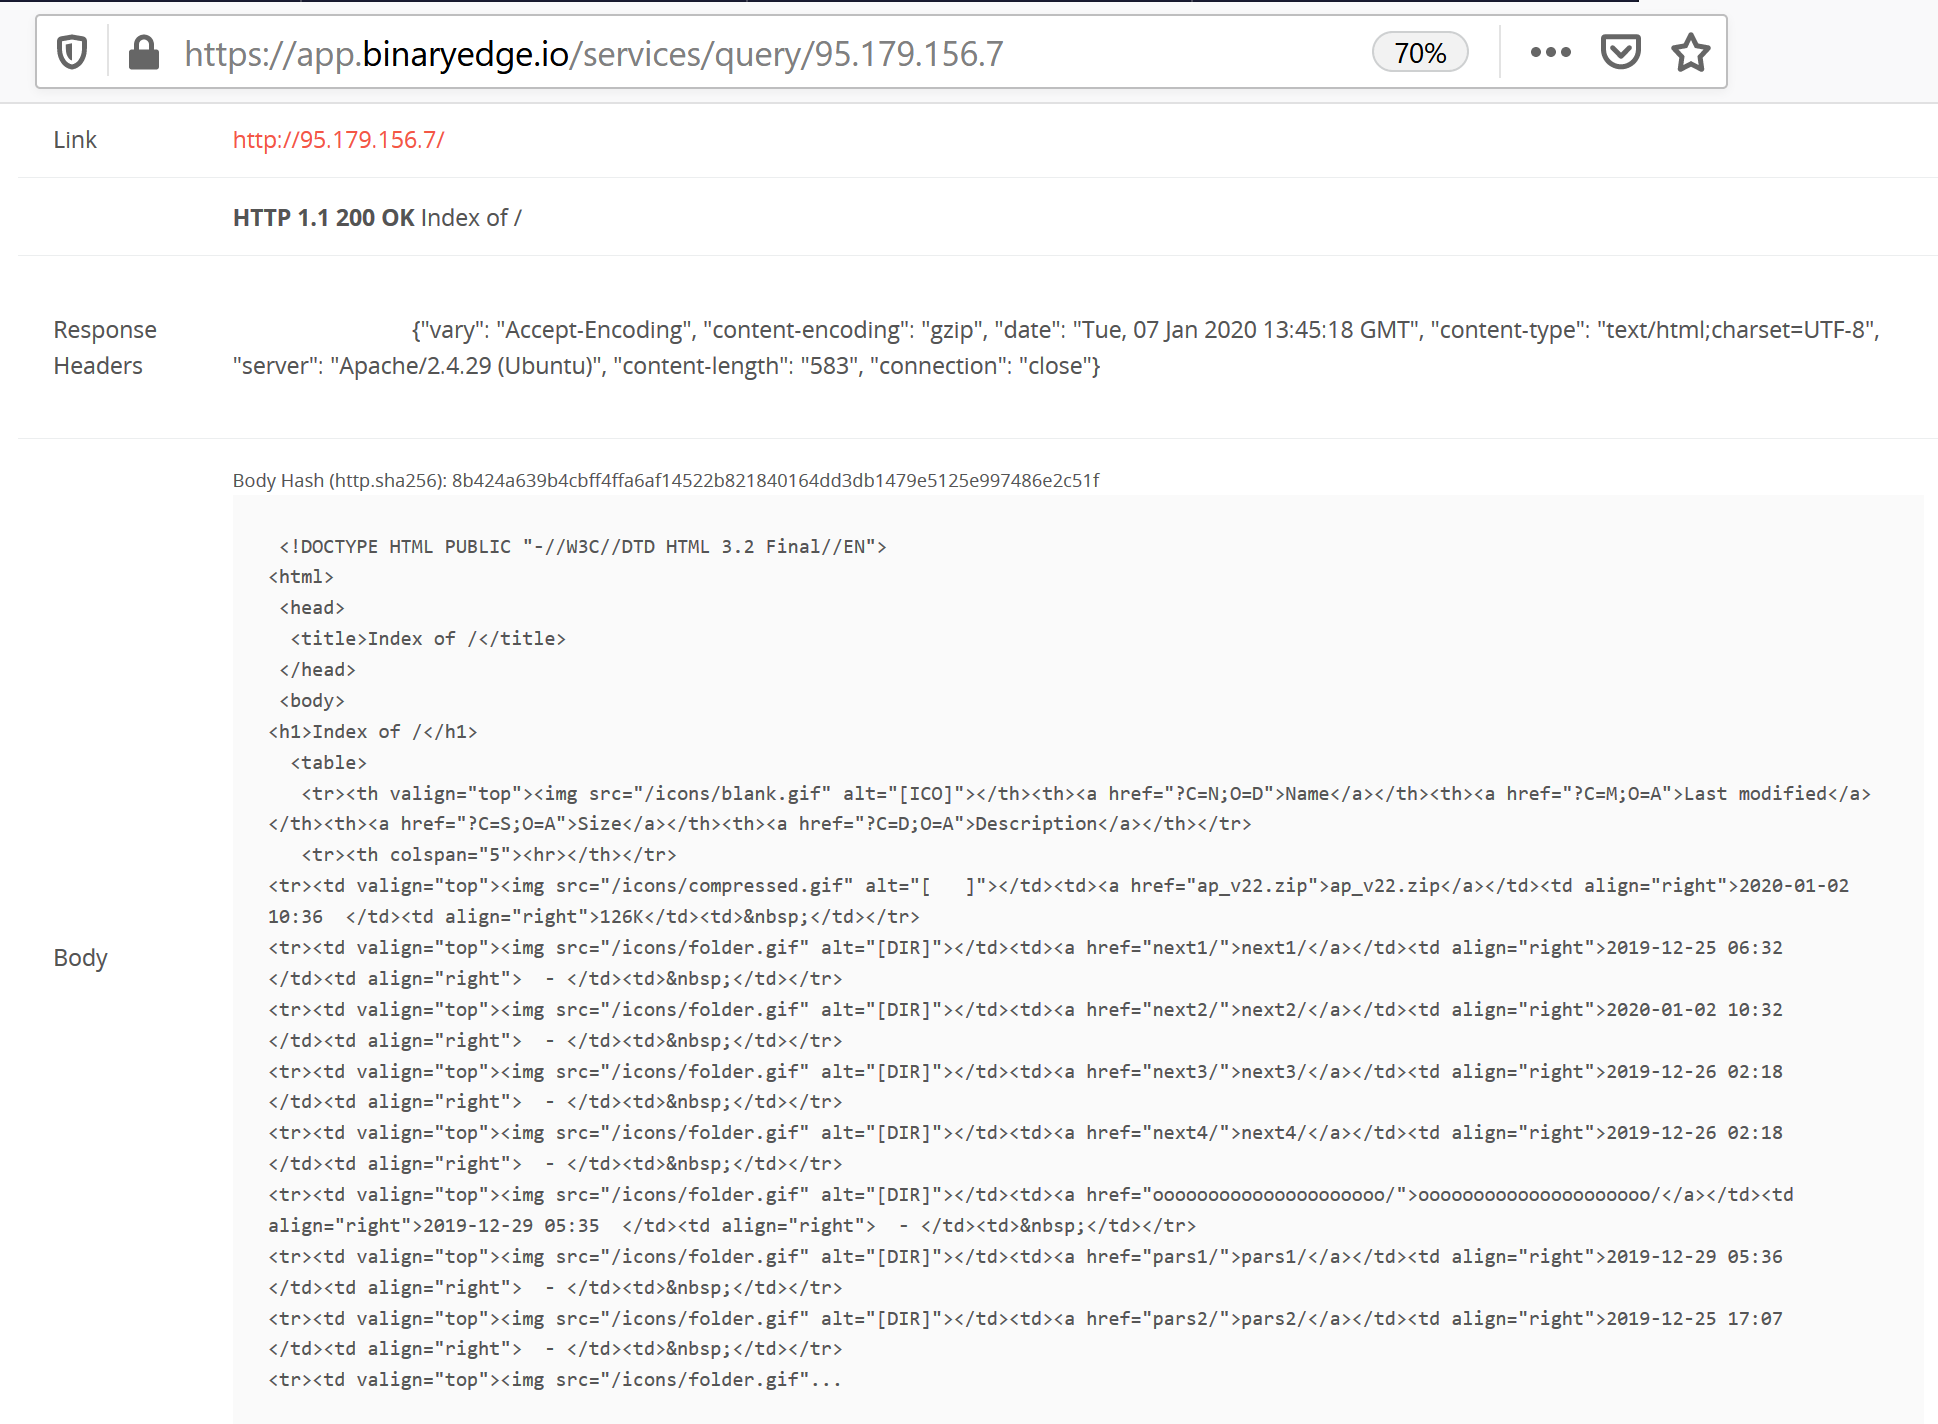Open the http://95.179.156.7/ link
This screenshot has width=1938, height=1424.
click(x=338, y=140)
